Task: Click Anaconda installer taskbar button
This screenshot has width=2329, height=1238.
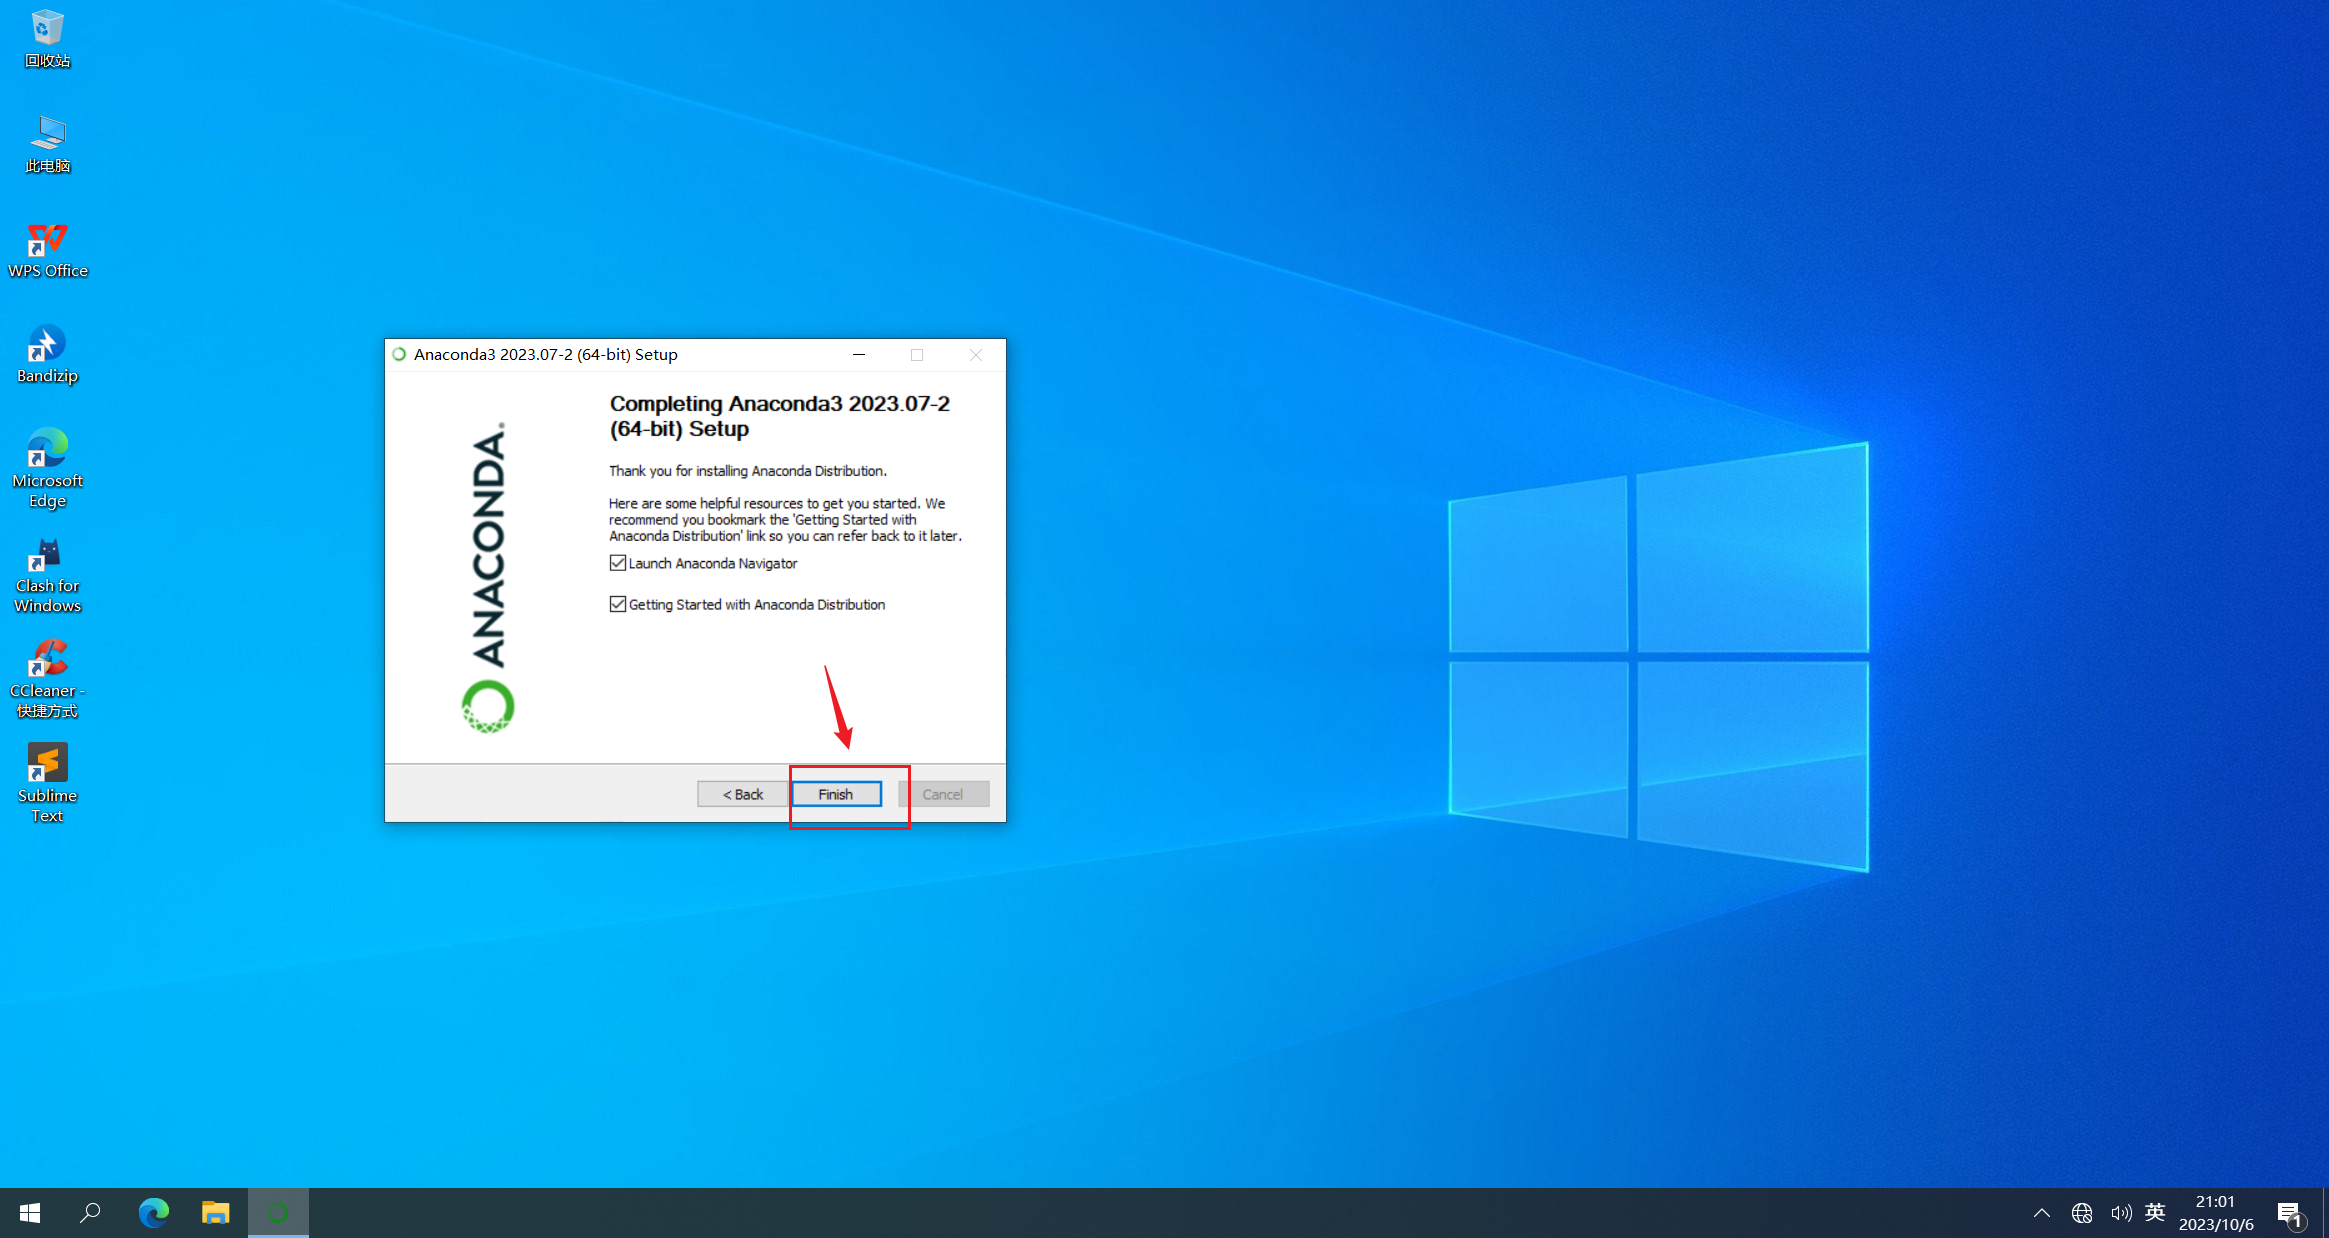Action: 278,1213
